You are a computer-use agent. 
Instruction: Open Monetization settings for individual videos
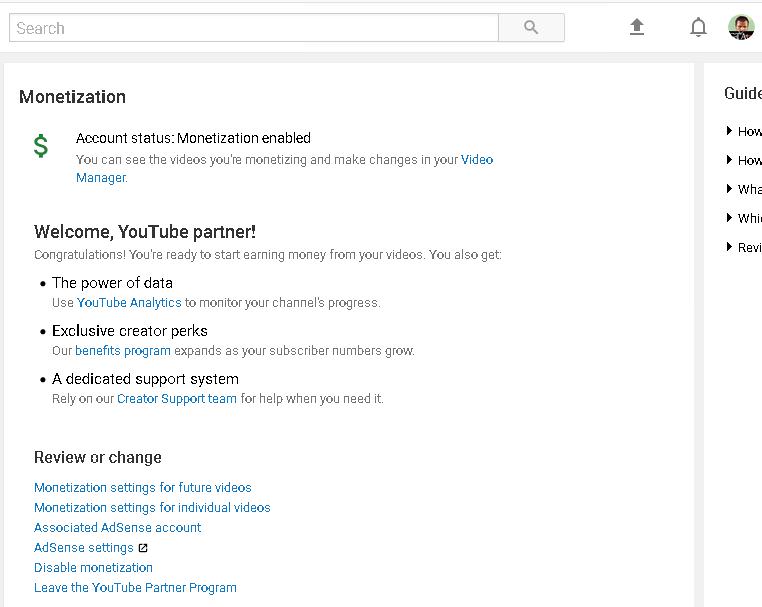pyautogui.click(x=152, y=507)
